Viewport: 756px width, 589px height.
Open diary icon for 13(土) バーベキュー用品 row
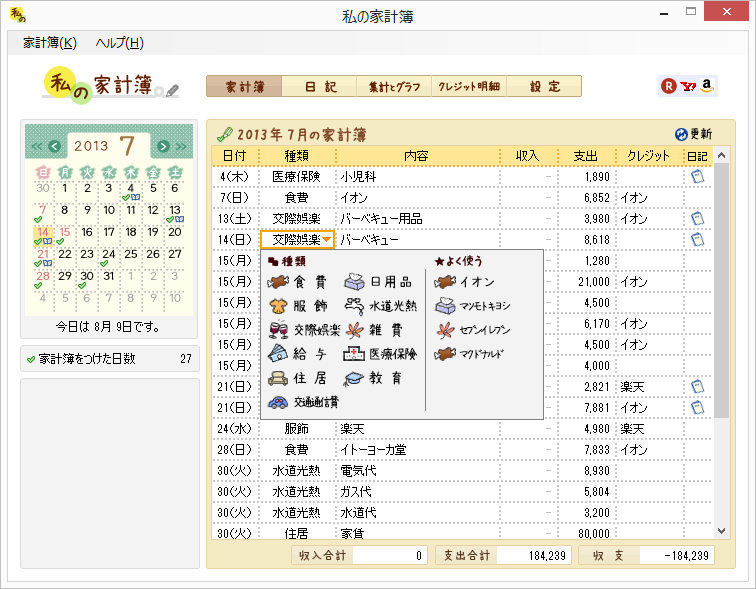697,219
